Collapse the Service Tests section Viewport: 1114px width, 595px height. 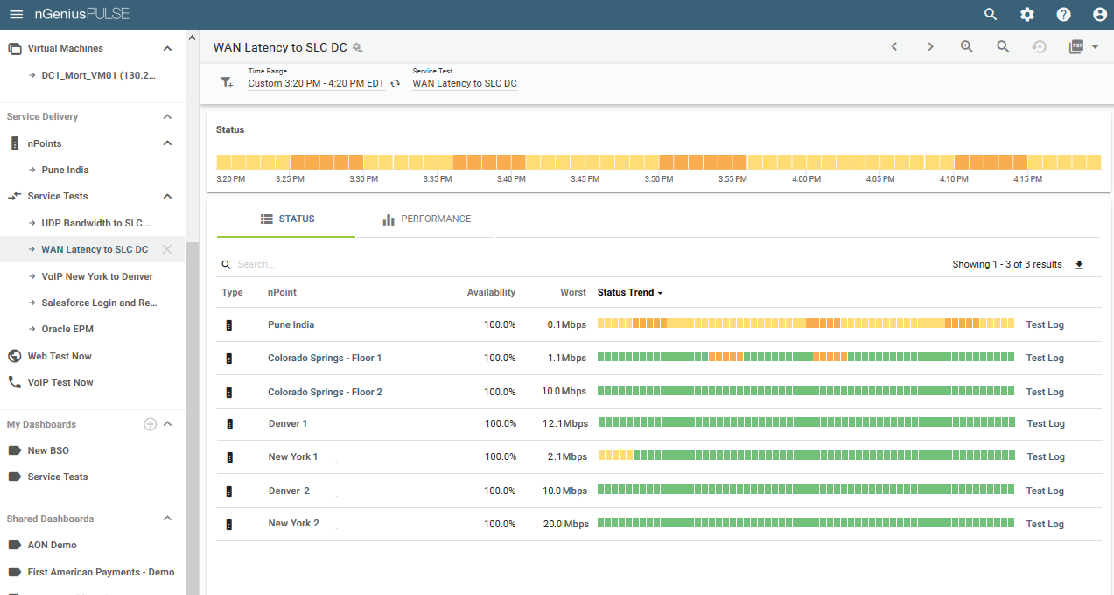click(168, 196)
